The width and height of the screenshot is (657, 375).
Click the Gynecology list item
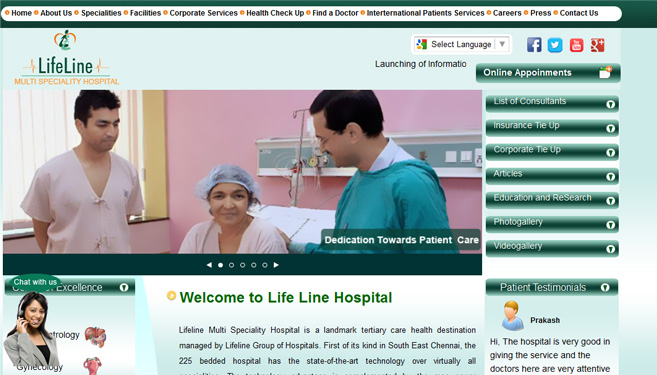[40, 367]
